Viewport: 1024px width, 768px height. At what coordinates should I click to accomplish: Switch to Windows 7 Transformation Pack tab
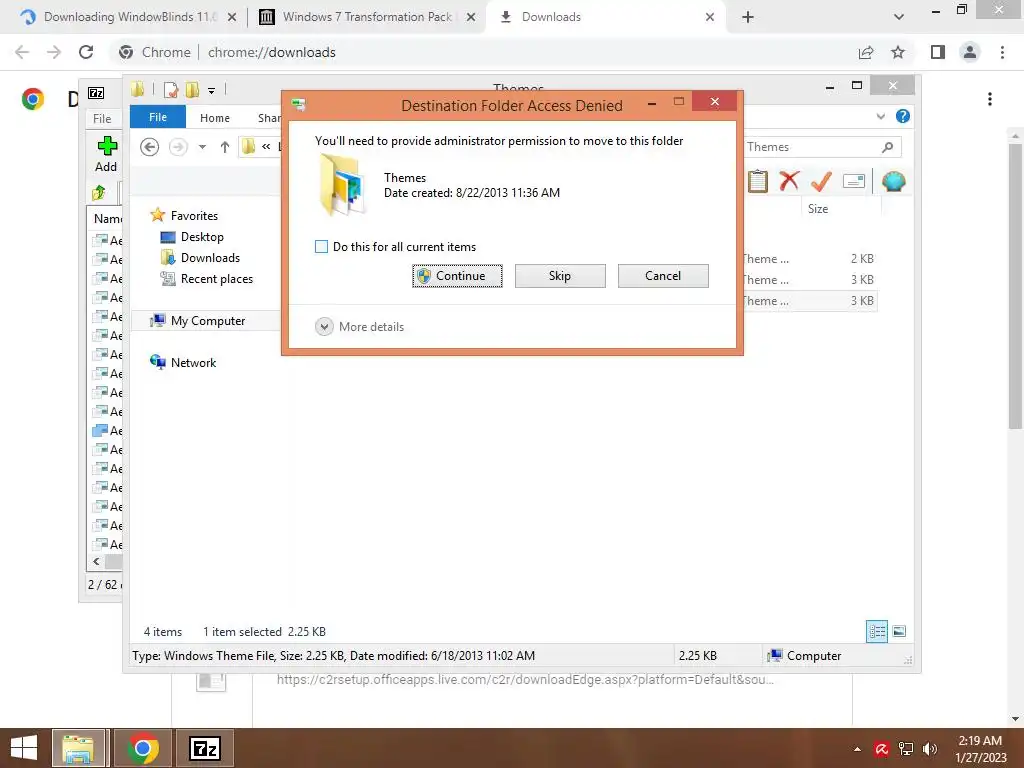click(368, 17)
